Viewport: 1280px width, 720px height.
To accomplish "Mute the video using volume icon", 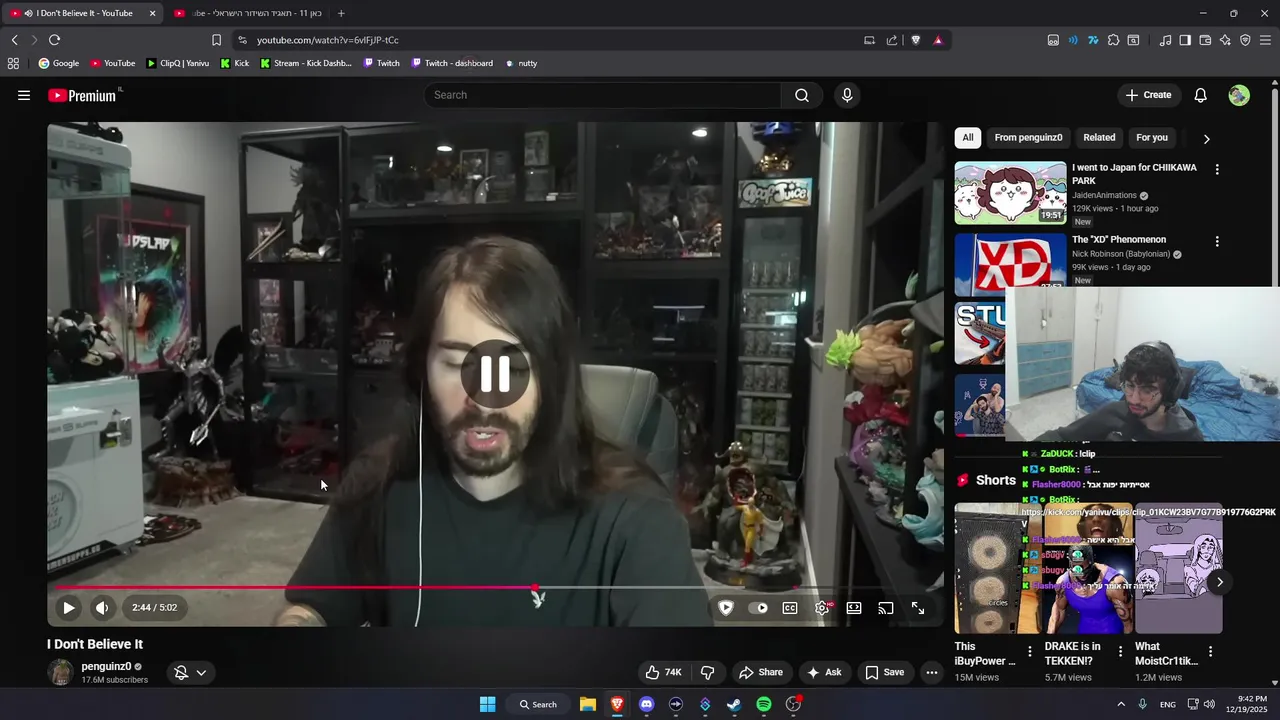I will [102, 607].
